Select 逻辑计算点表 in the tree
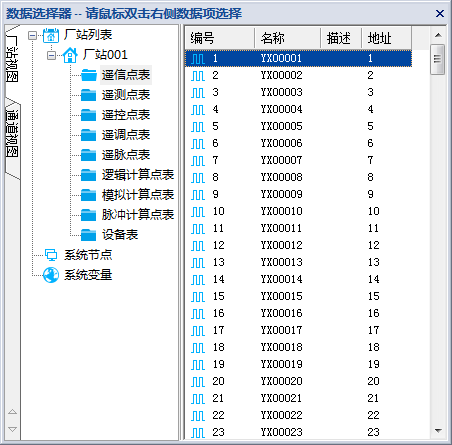This screenshot has height=445, width=452. tap(138, 175)
